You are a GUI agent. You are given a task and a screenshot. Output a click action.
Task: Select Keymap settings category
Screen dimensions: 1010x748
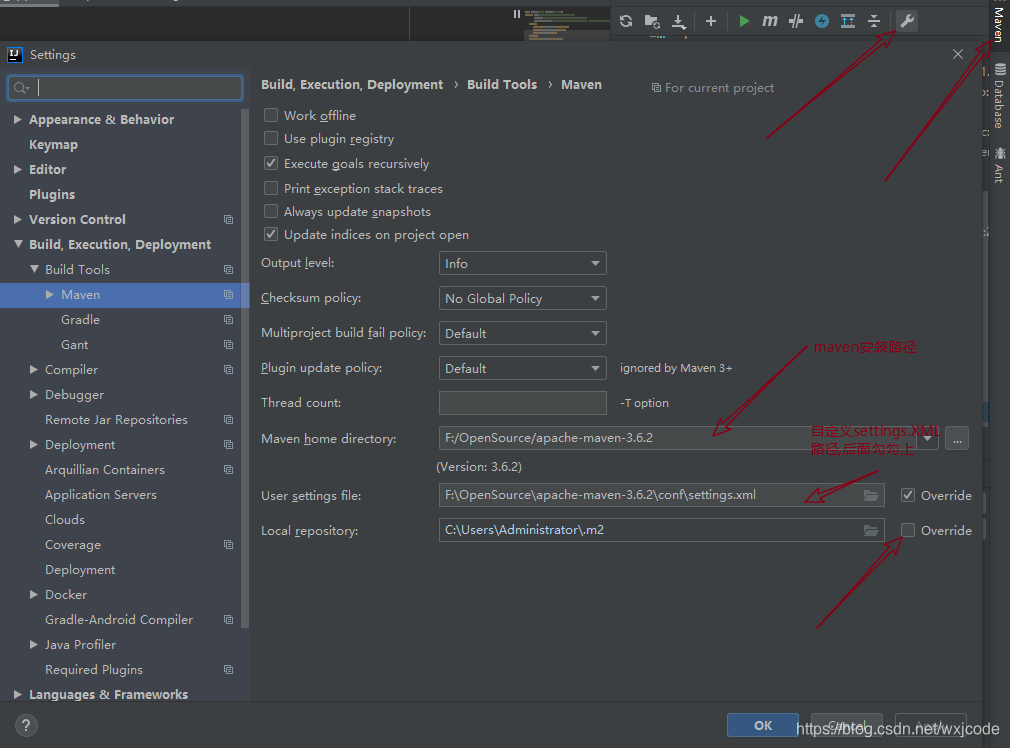(53, 144)
